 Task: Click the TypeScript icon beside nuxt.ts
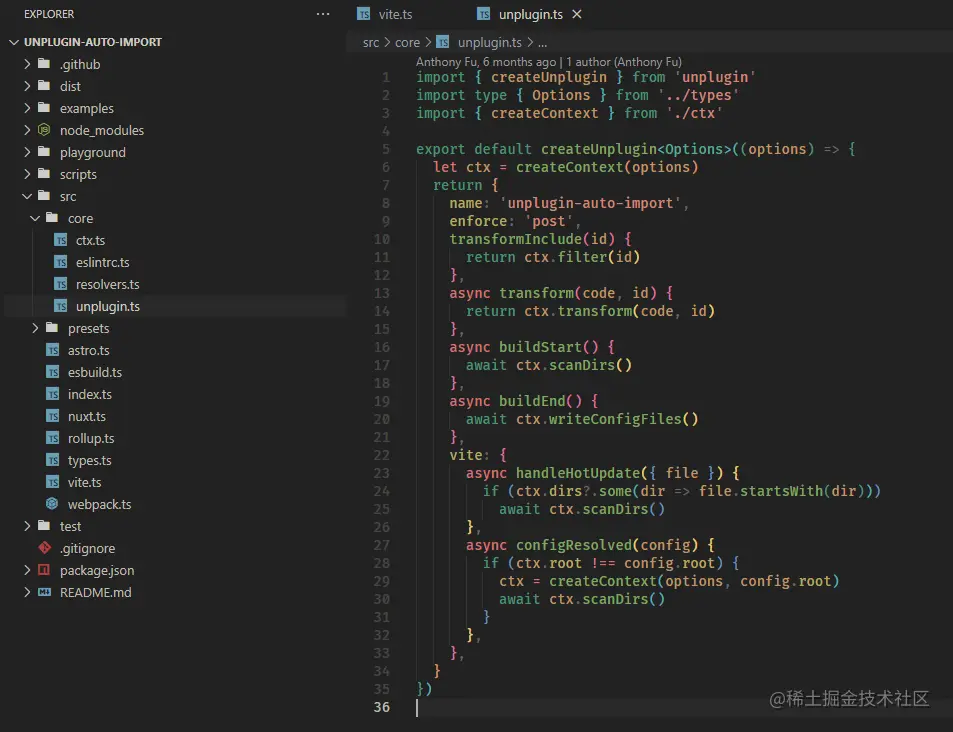point(53,416)
